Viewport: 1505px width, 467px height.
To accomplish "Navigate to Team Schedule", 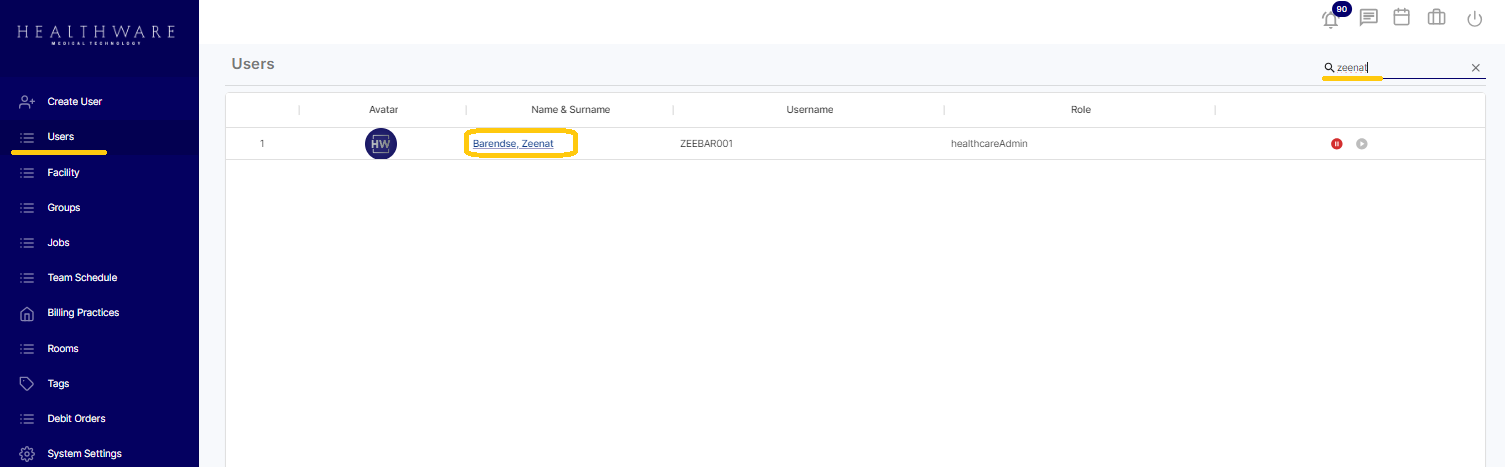I will [x=82, y=278].
